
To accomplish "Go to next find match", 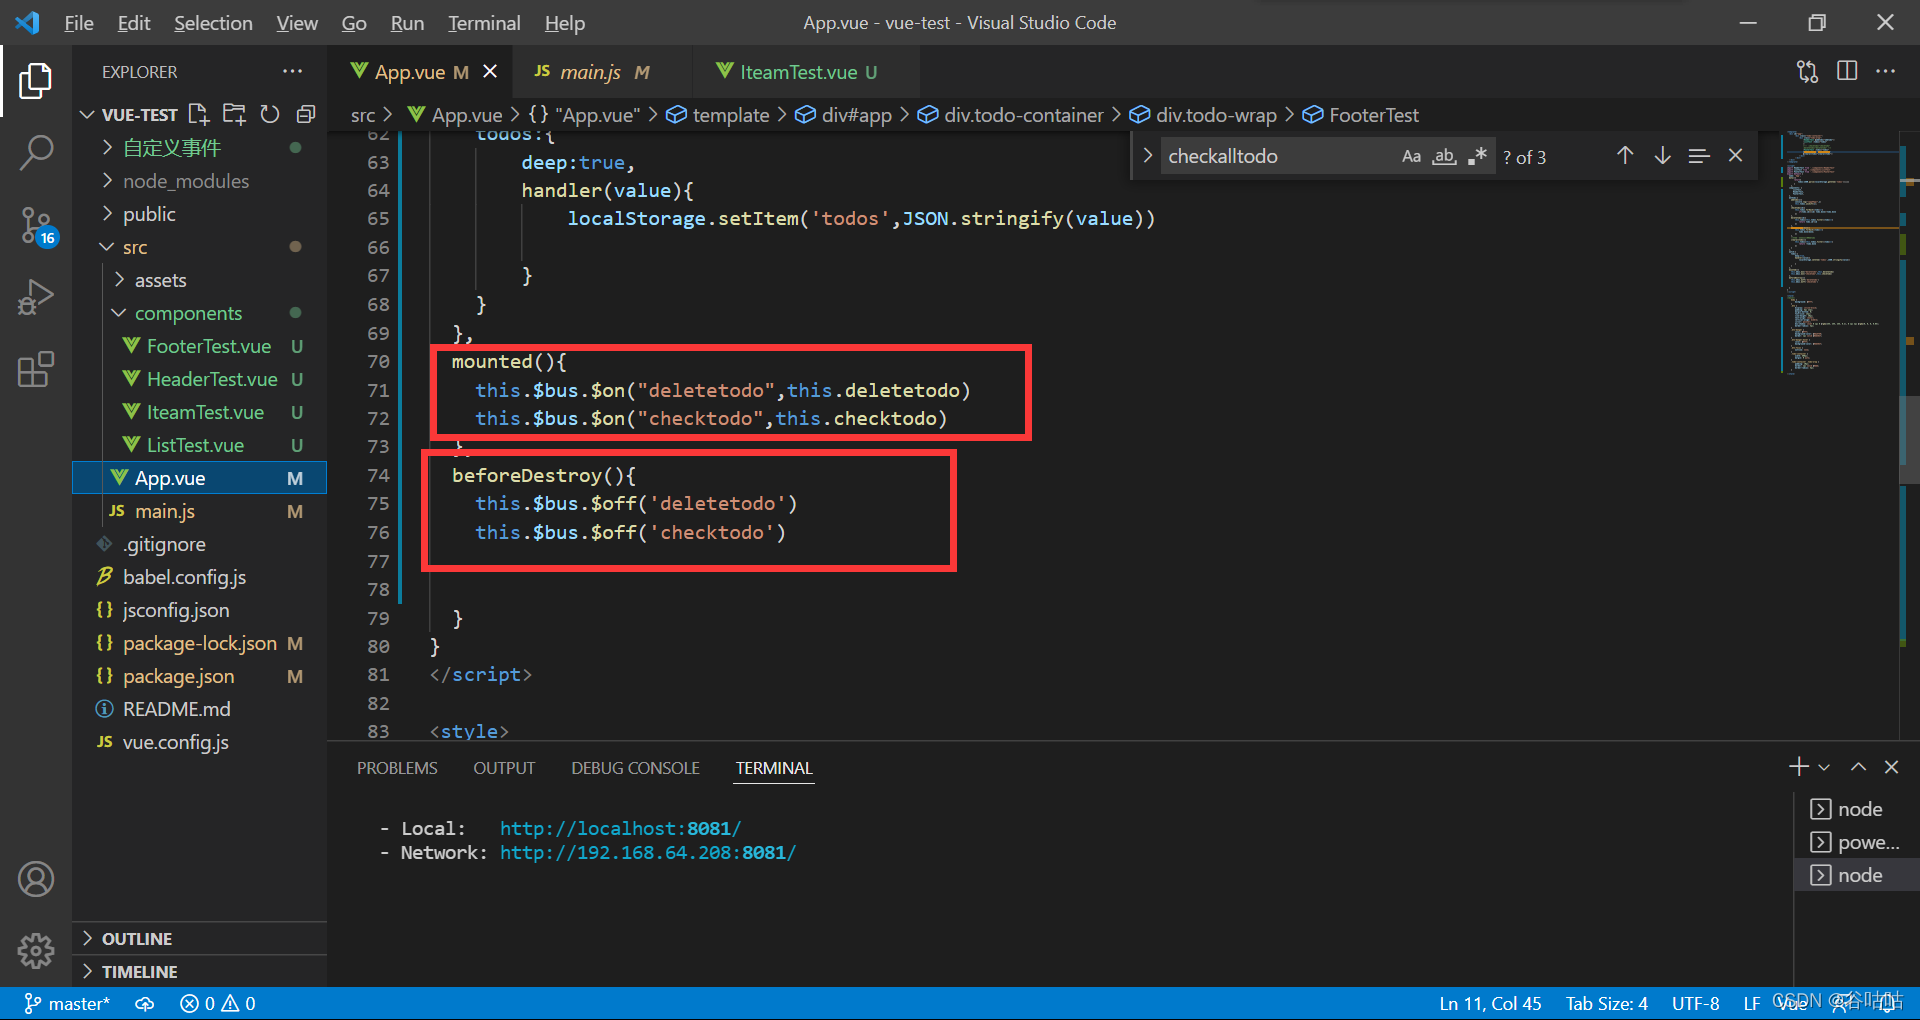I will (x=1662, y=156).
